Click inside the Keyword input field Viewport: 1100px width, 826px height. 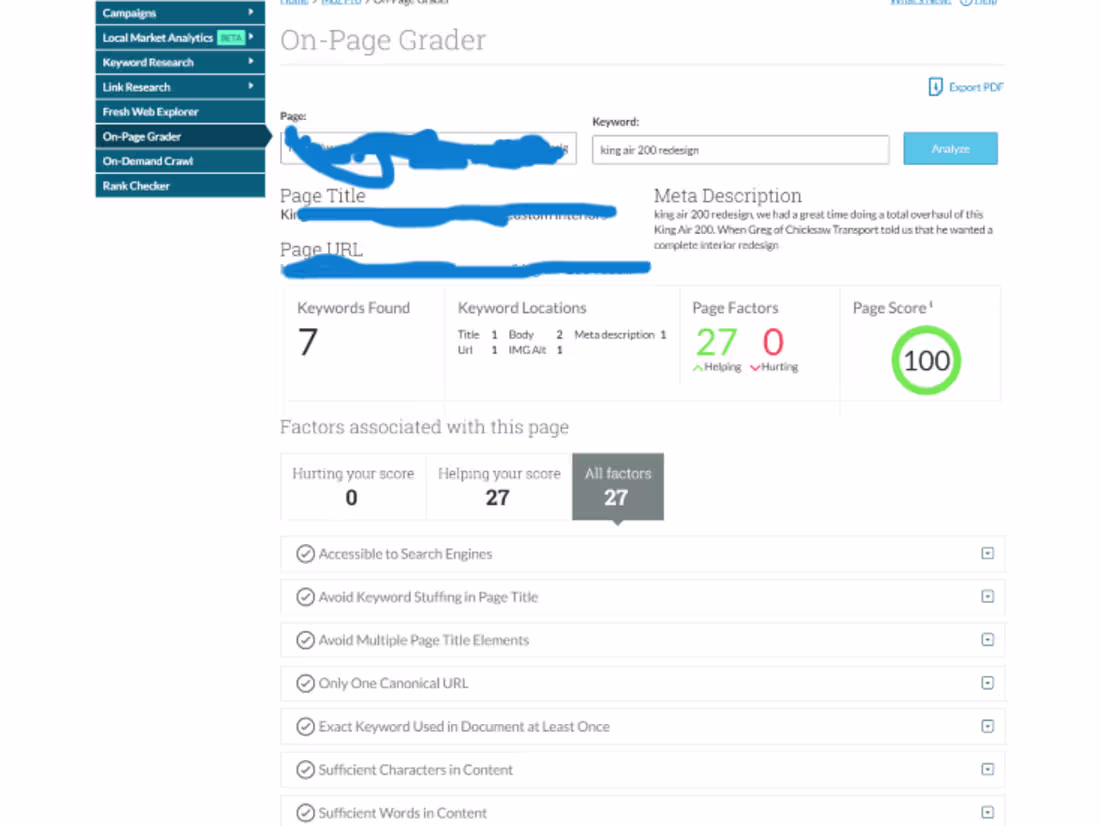coord(740,149)
